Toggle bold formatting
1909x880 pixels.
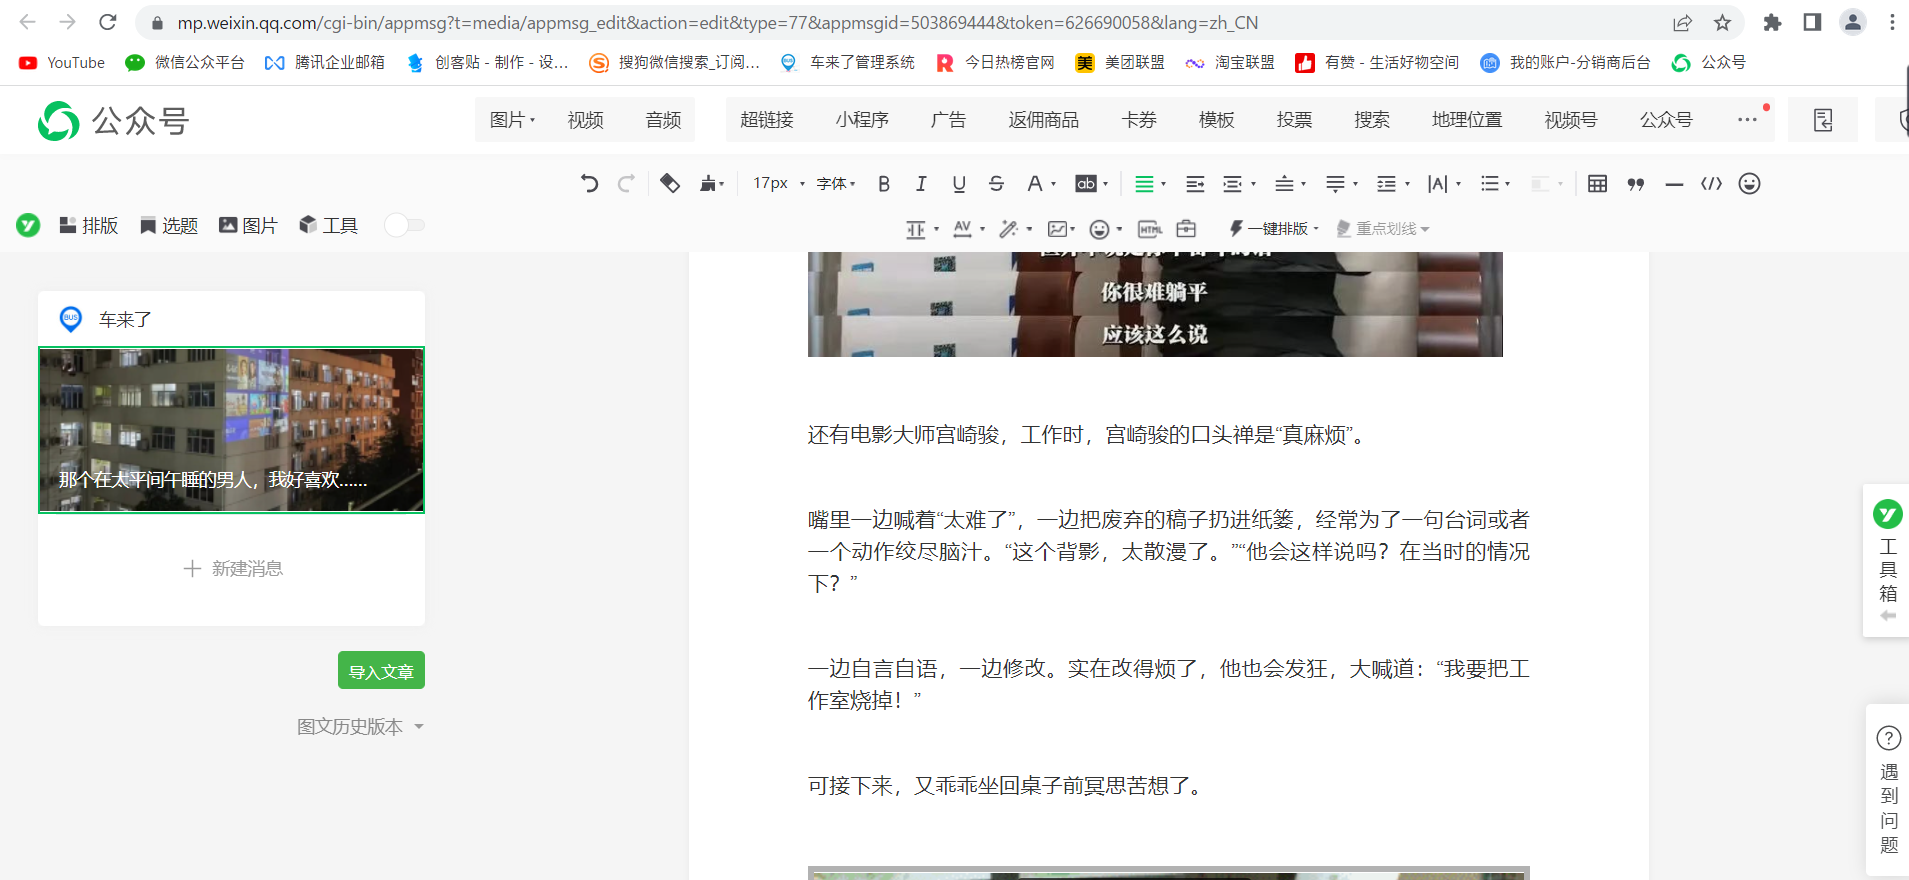tap(884, 183)
